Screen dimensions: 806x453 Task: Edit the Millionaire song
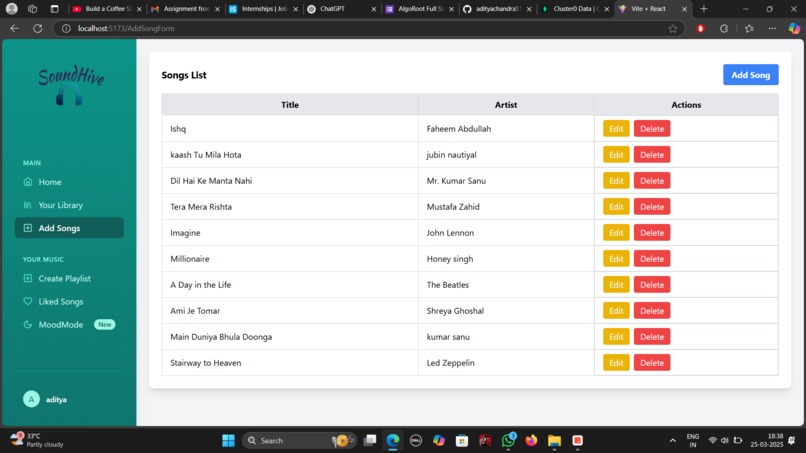click(x=616, y=259)
